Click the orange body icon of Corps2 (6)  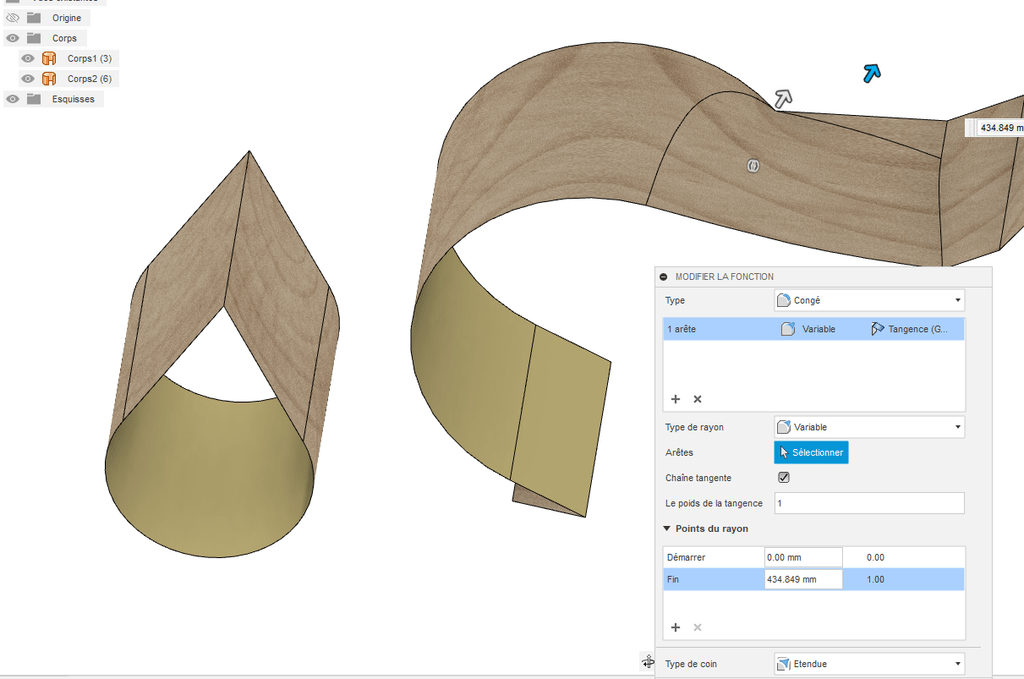click(49, 78)
